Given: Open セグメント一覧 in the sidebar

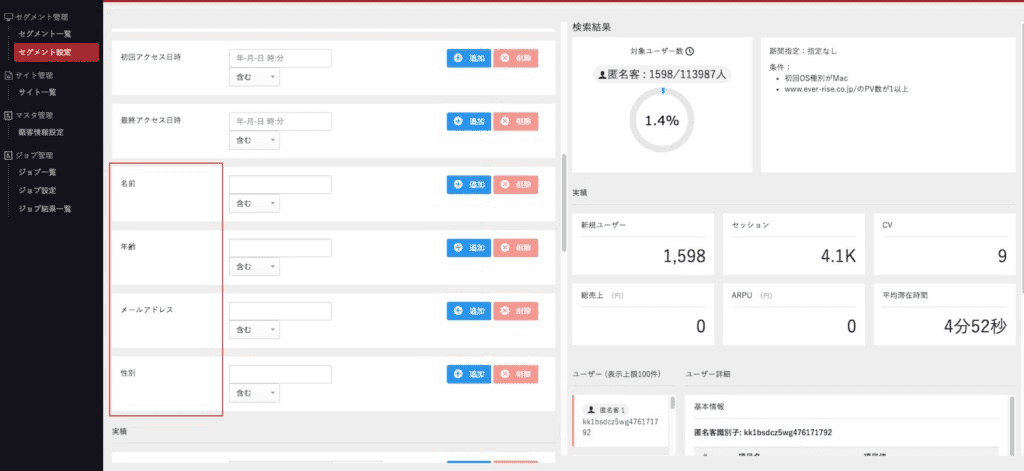Looking at the screenshot, I should click(45, 34).
